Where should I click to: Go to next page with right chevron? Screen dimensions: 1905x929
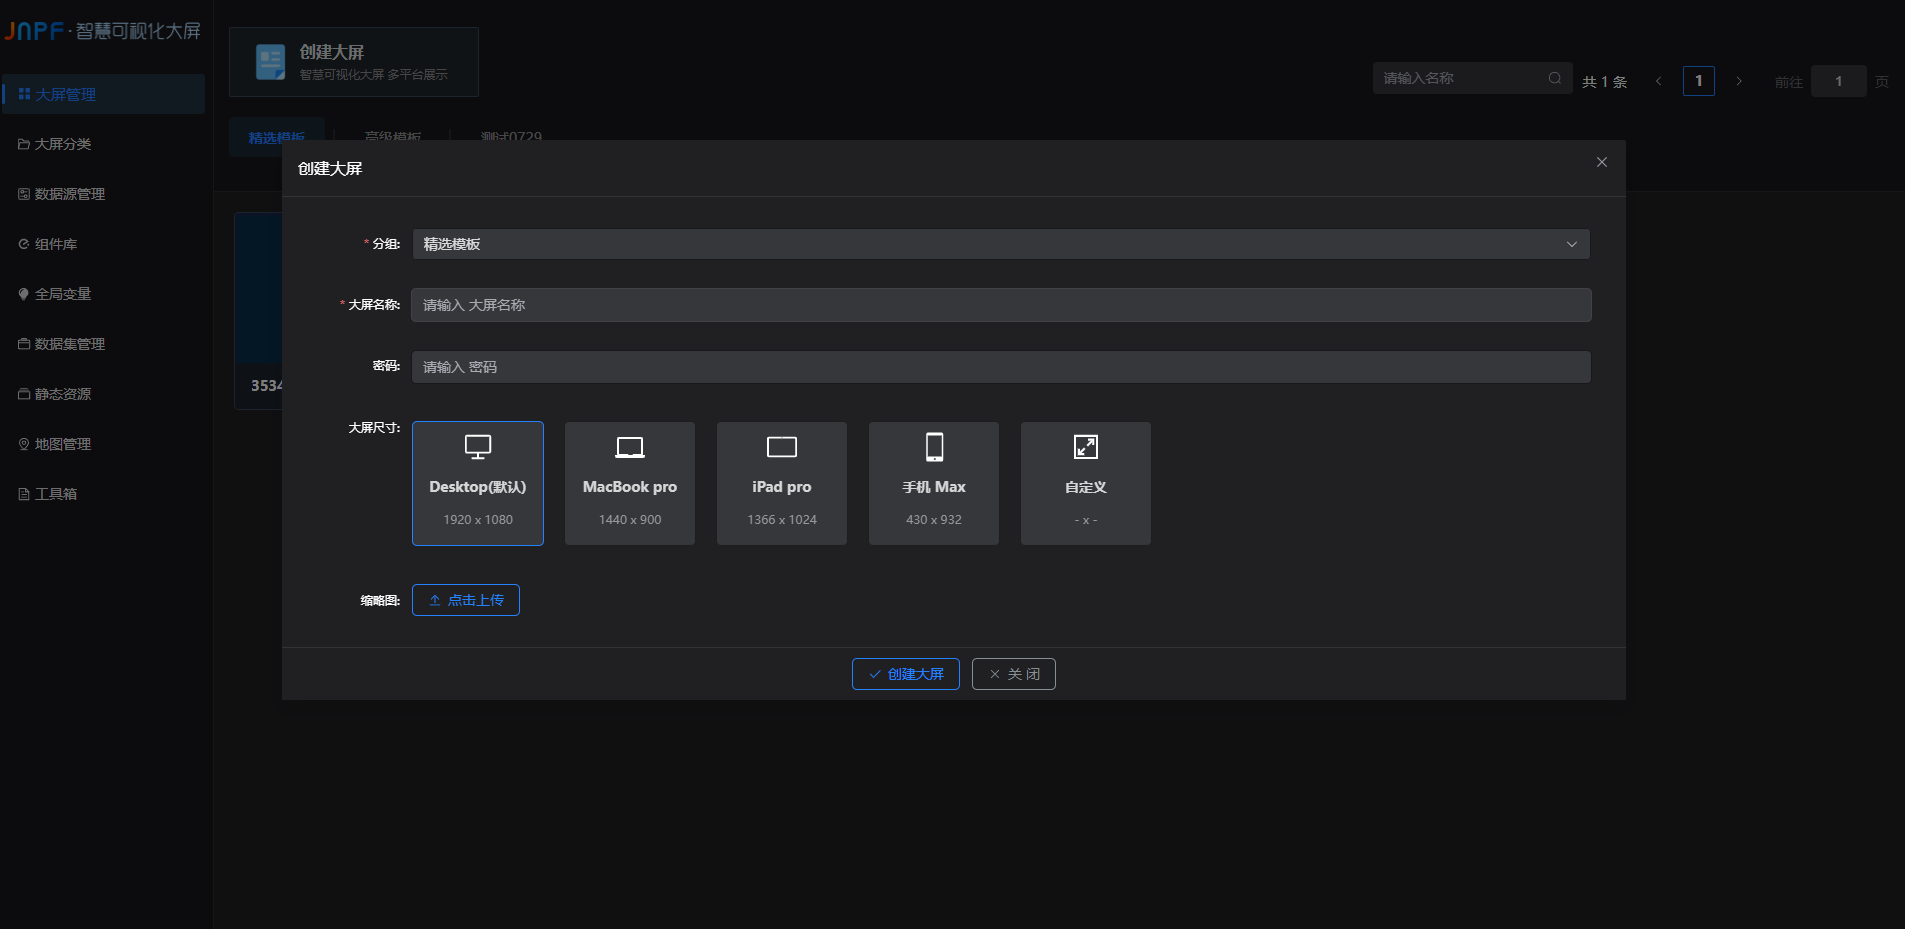(1739, 81)
